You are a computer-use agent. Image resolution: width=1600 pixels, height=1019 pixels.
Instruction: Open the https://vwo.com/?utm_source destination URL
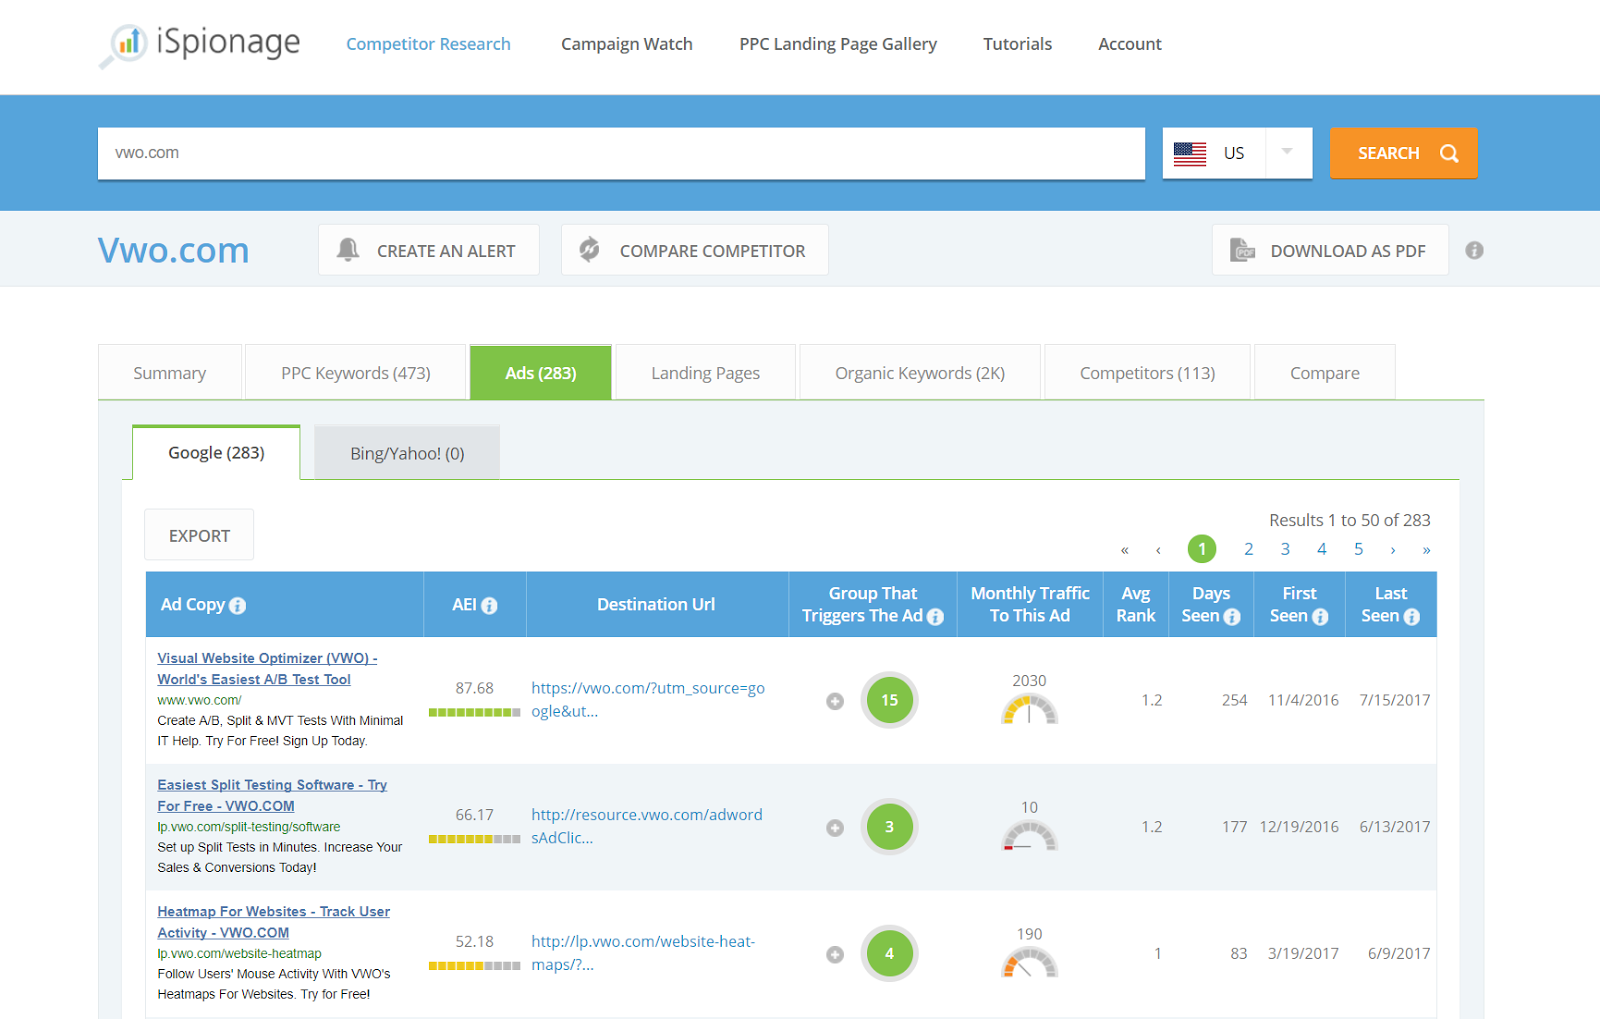[x=648, y=700]
